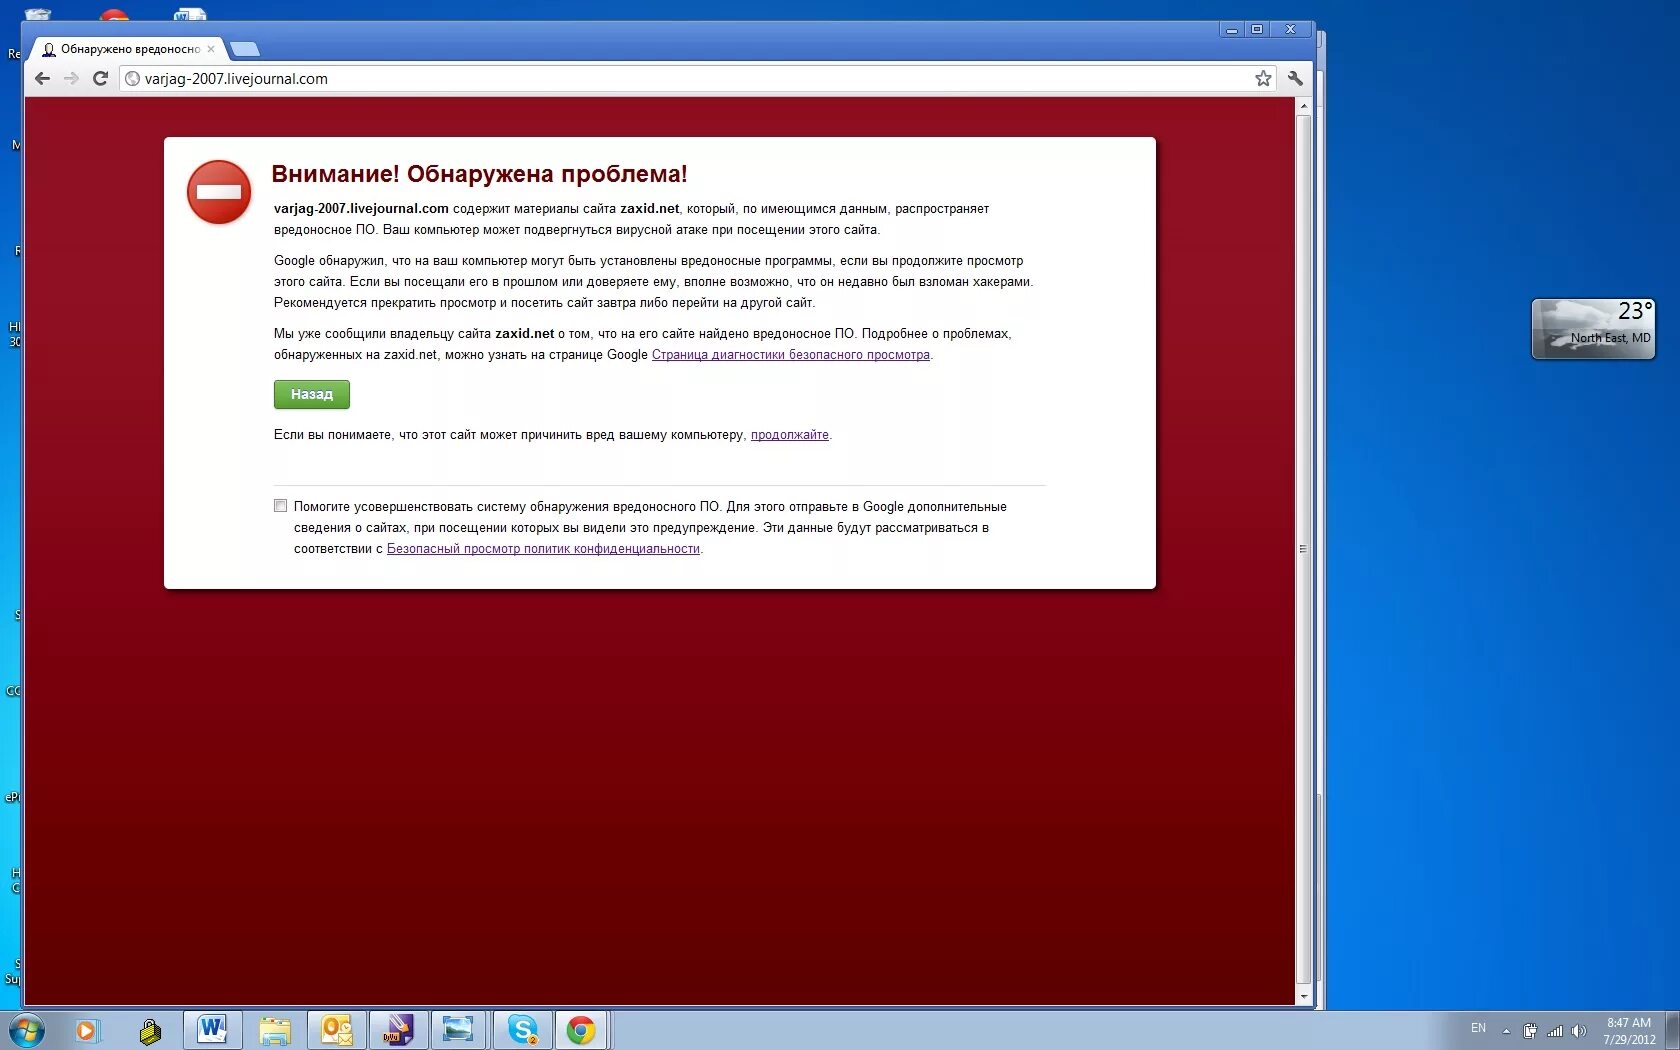Click the EN language indicator in the tray
The height and width of the screenshot is (1050, 1680).
[x=1478, y=1029]
